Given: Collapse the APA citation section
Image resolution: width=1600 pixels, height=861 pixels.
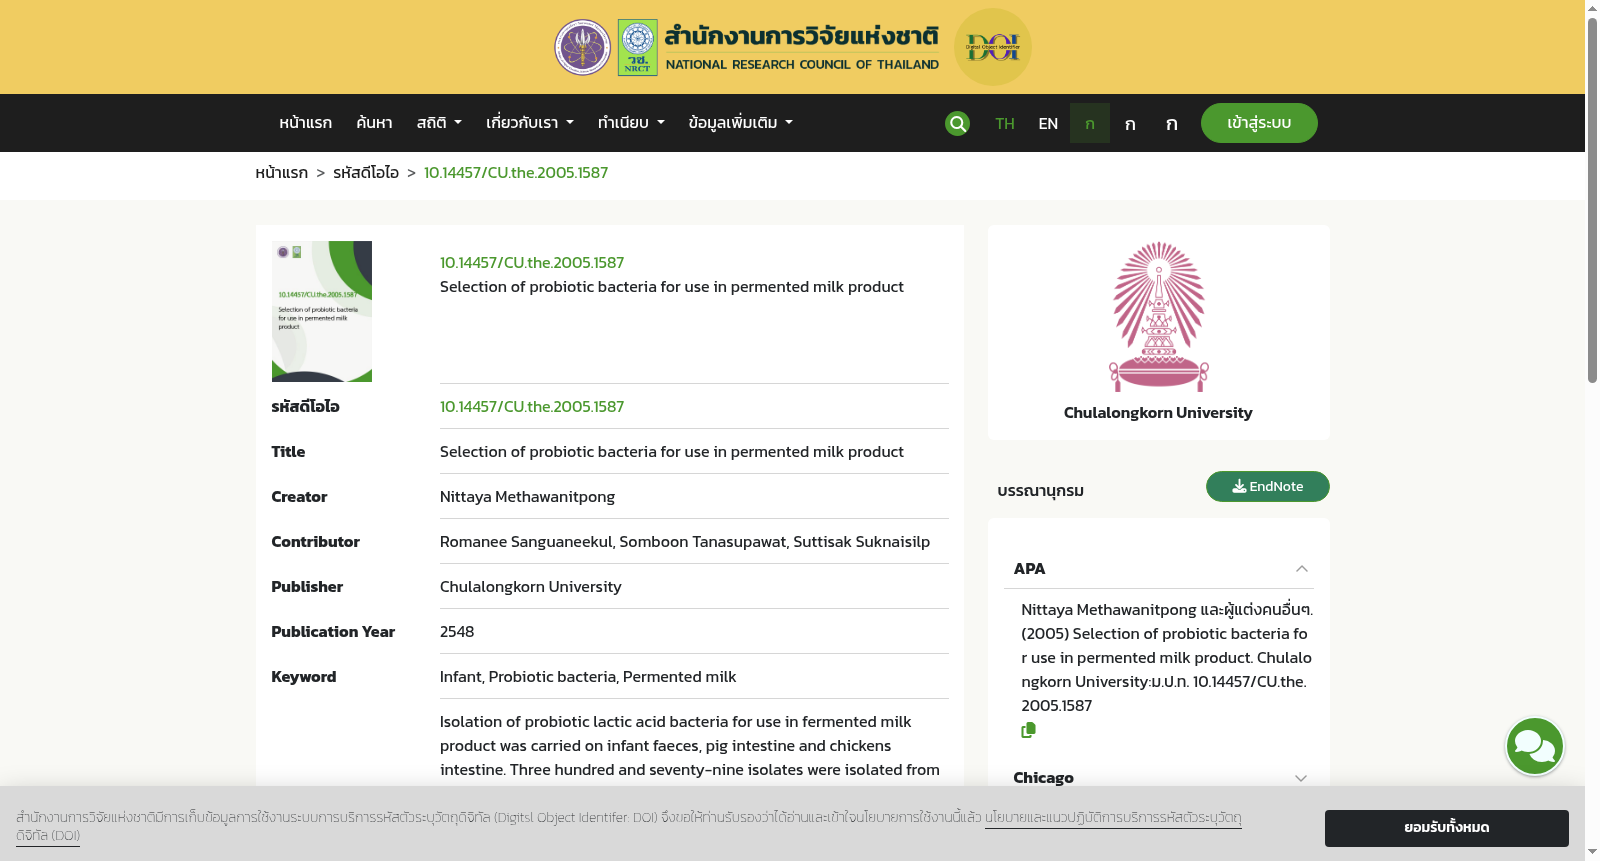Looking at the screenshot, I should click(1301, 568).
